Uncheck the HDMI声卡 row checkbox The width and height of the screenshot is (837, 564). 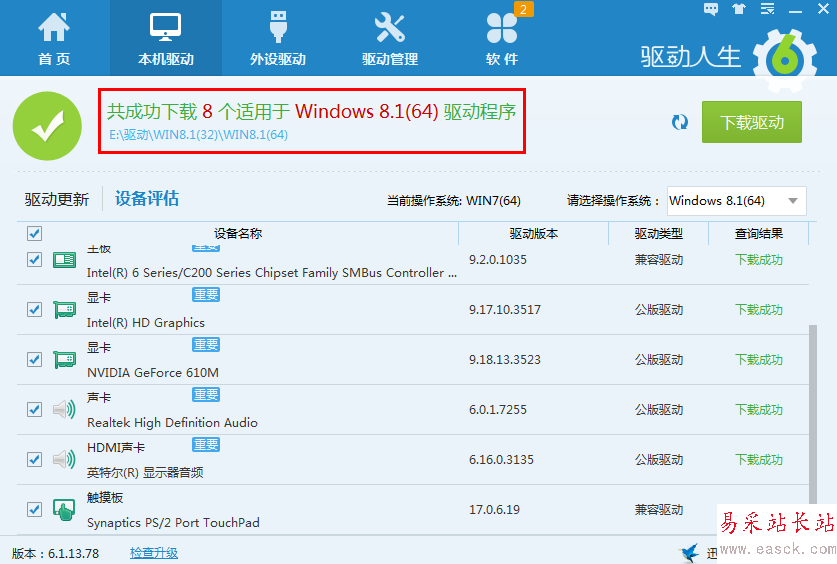pyautogui.click(x=34, y=459)
